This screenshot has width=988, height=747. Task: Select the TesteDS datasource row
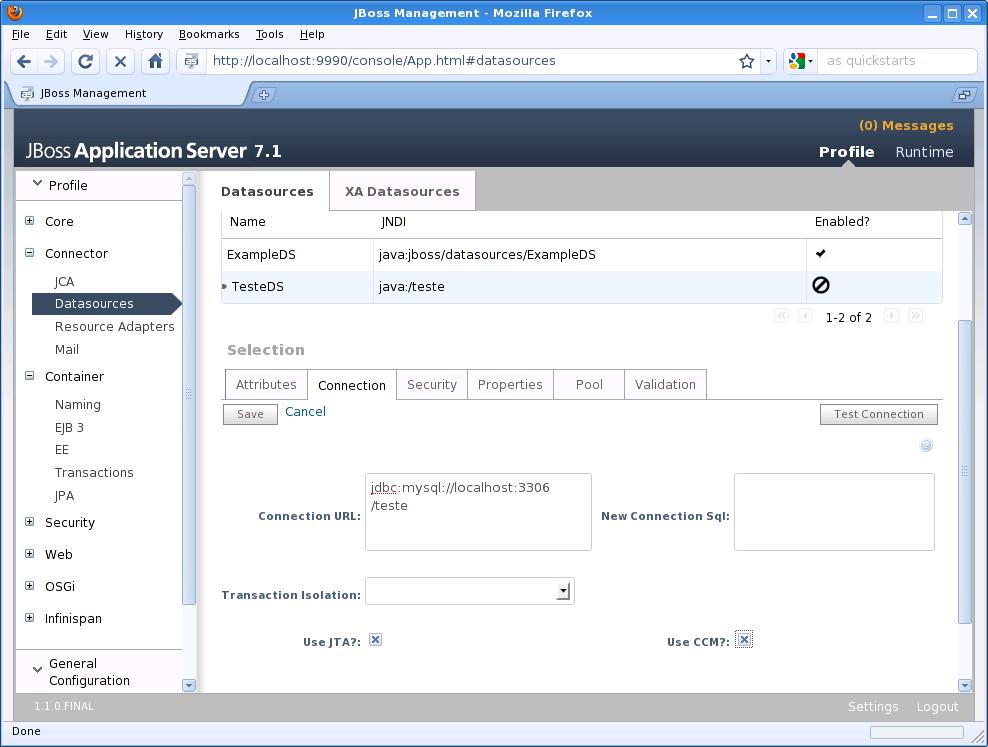582,287
